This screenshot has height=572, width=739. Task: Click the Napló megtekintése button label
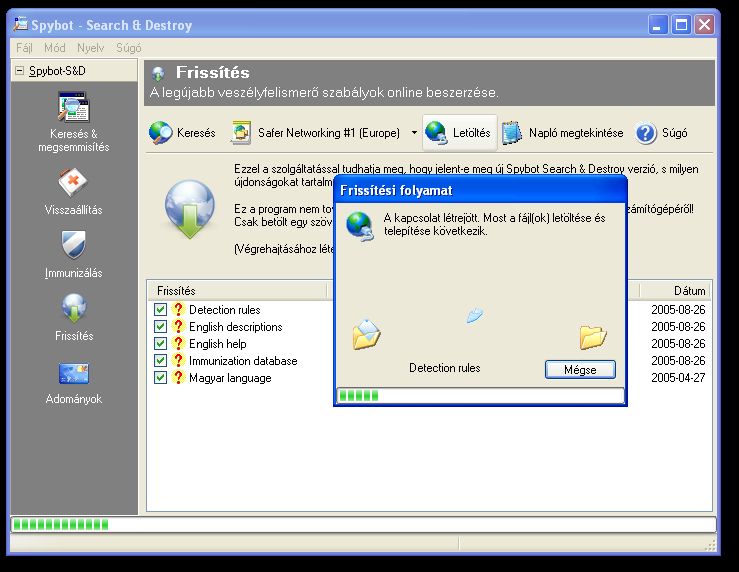point(576,133)
